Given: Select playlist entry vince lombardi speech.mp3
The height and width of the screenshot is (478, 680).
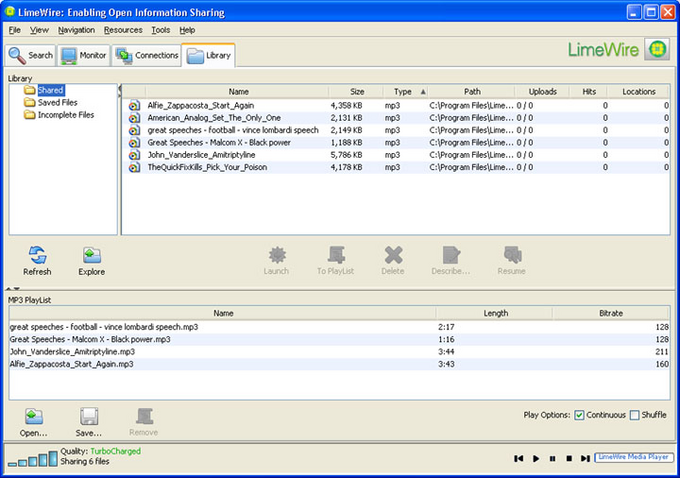Looking at the screenshot, I should (339, 327).
